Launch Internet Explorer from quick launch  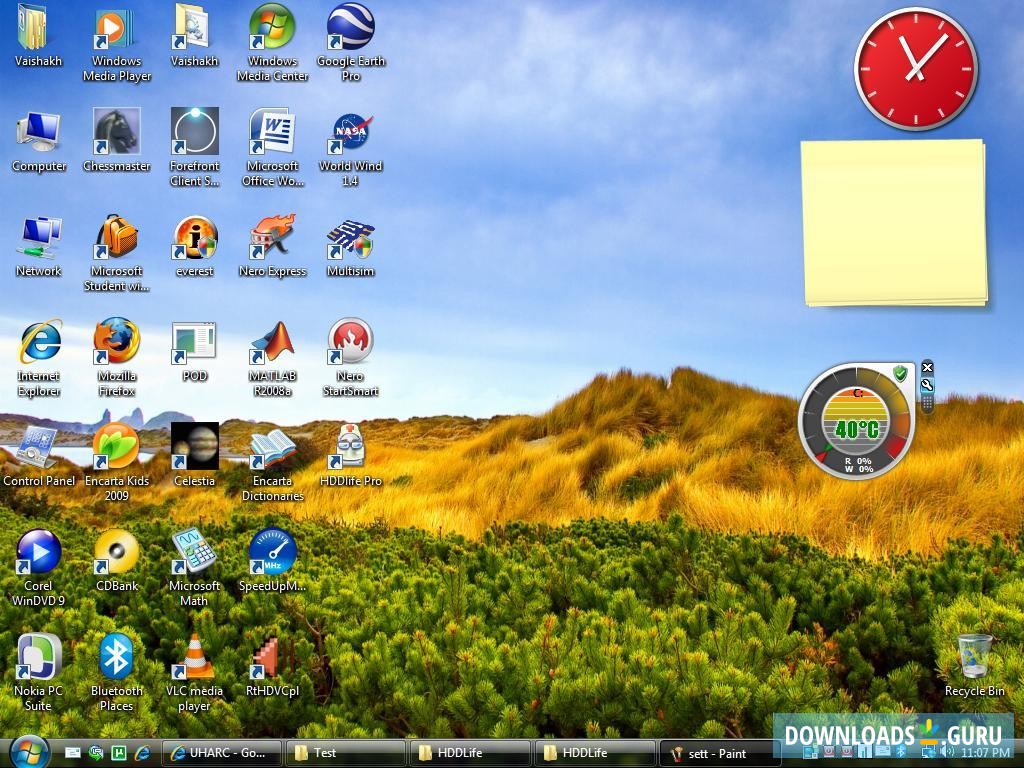tap(142, 753)
